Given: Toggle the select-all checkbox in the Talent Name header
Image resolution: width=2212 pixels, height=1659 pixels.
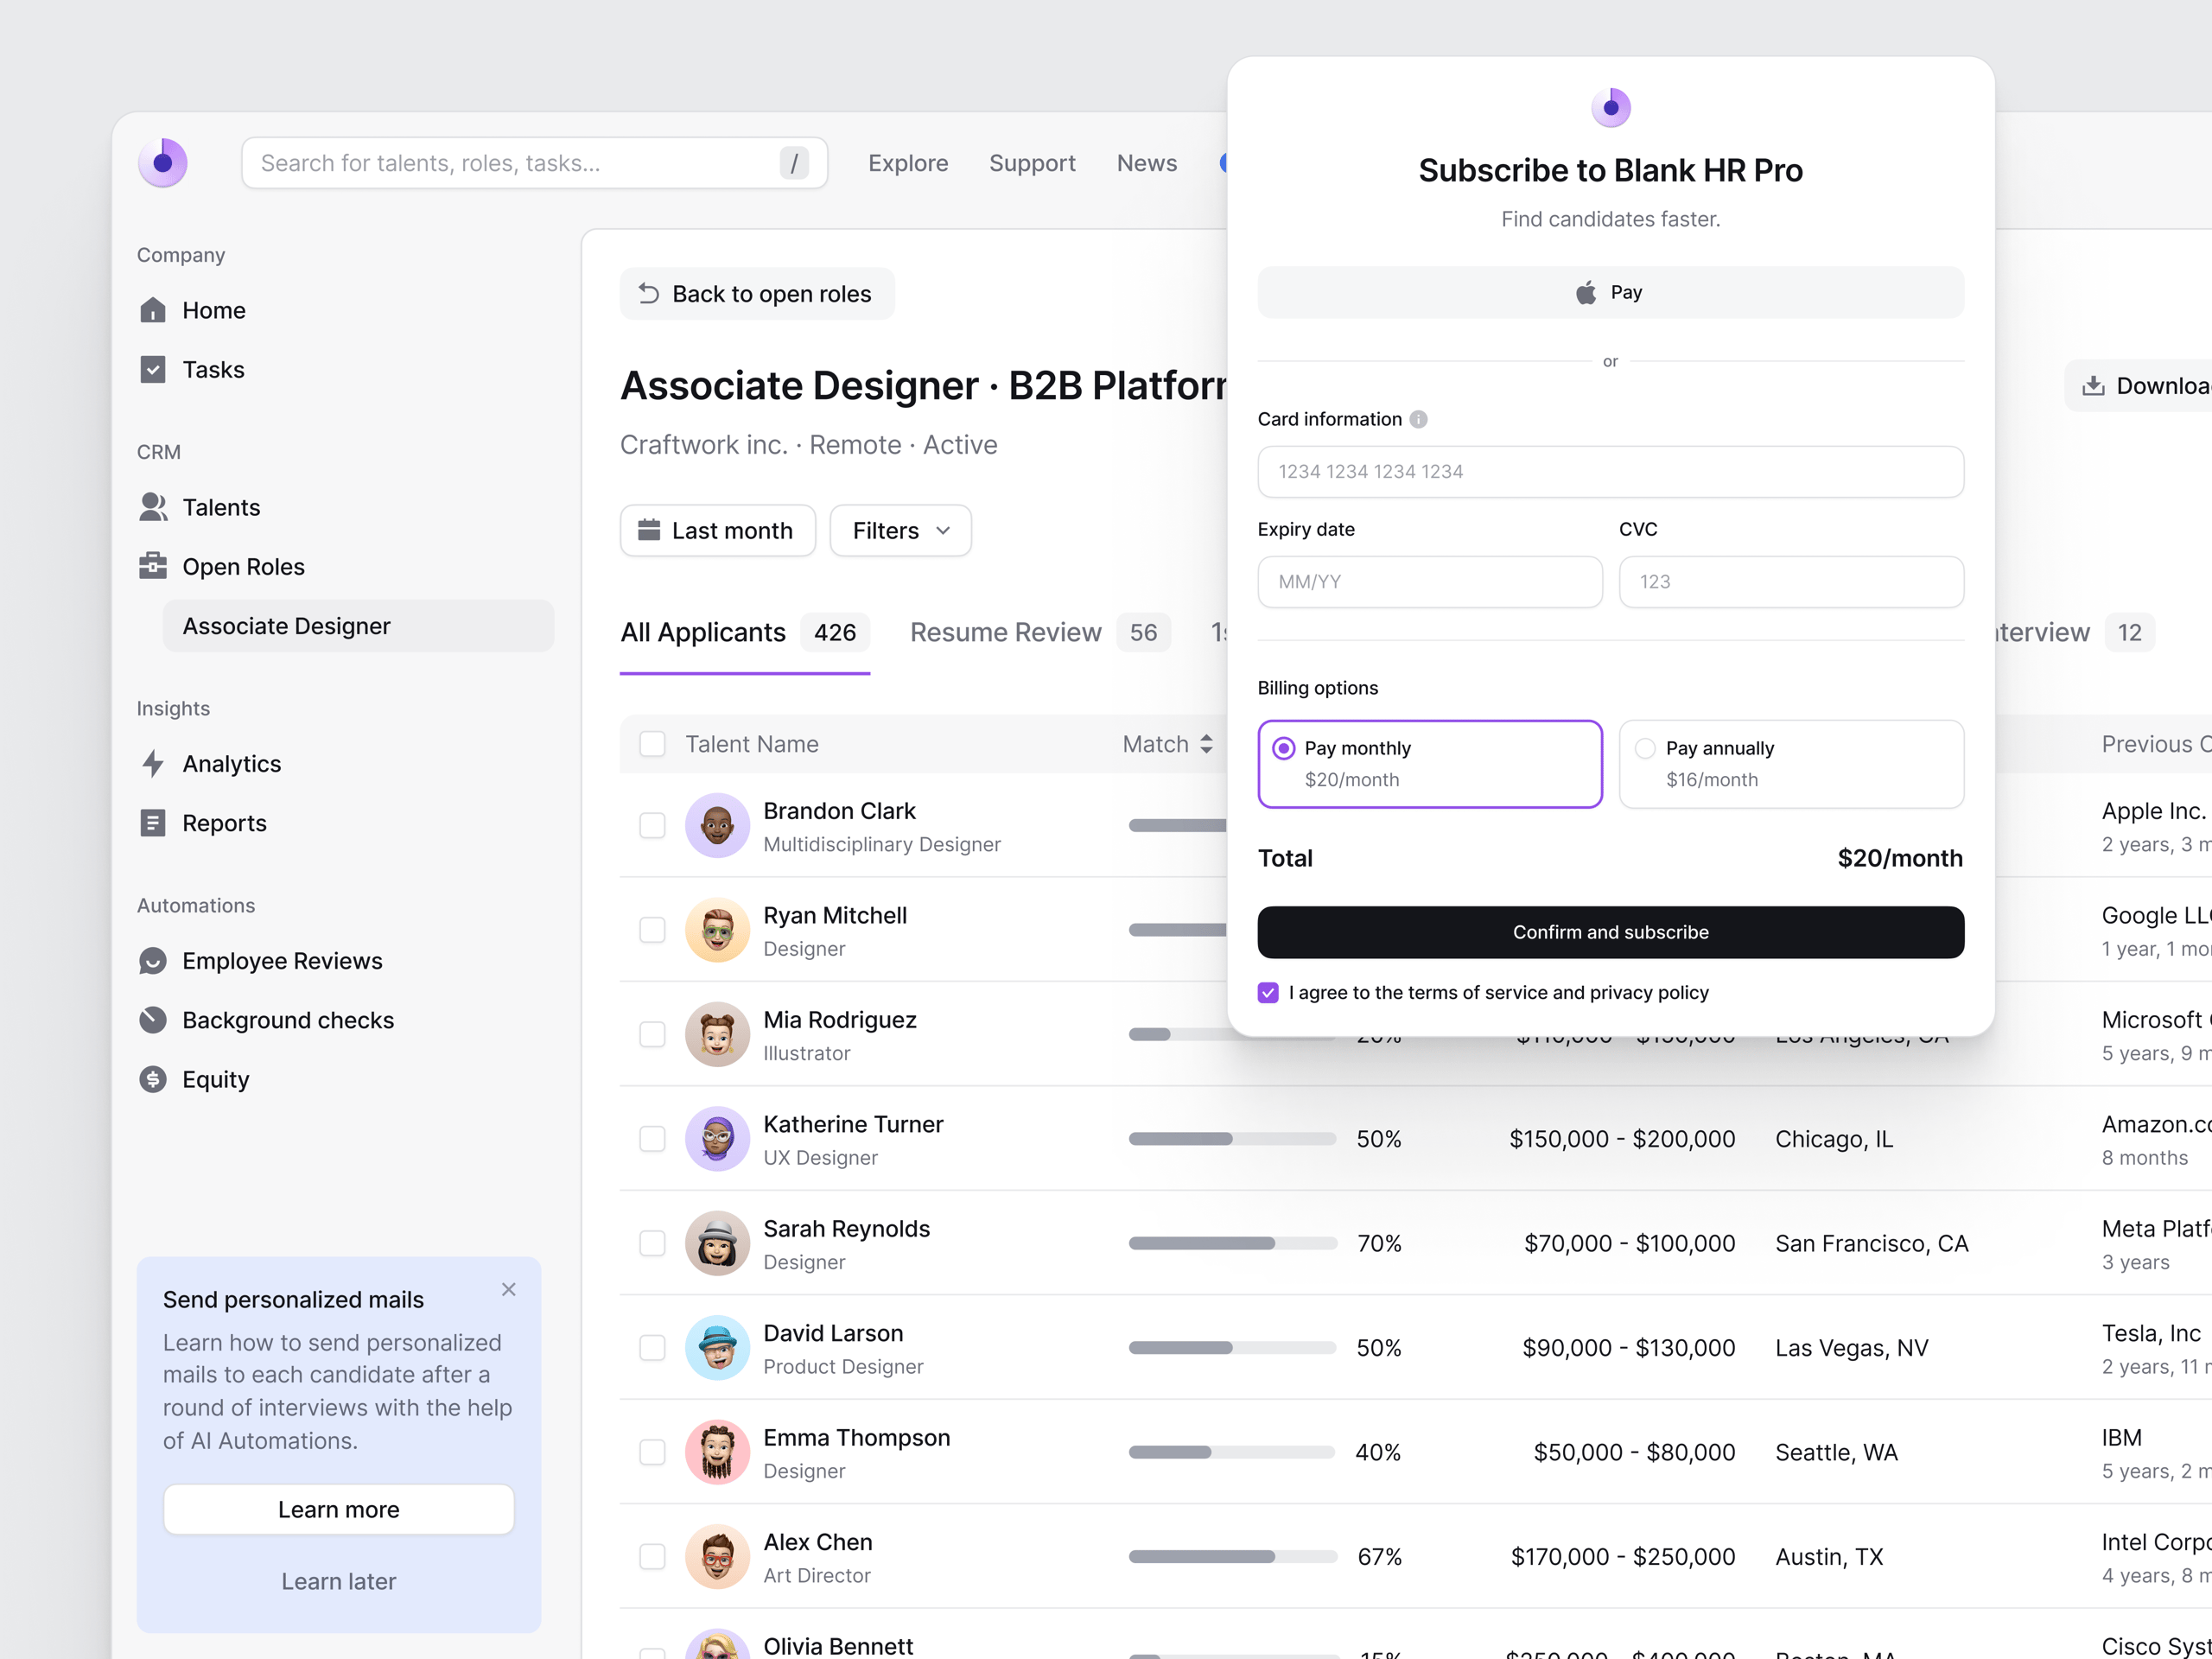Looking at the screenshot, I should click(x=652, y=744).
